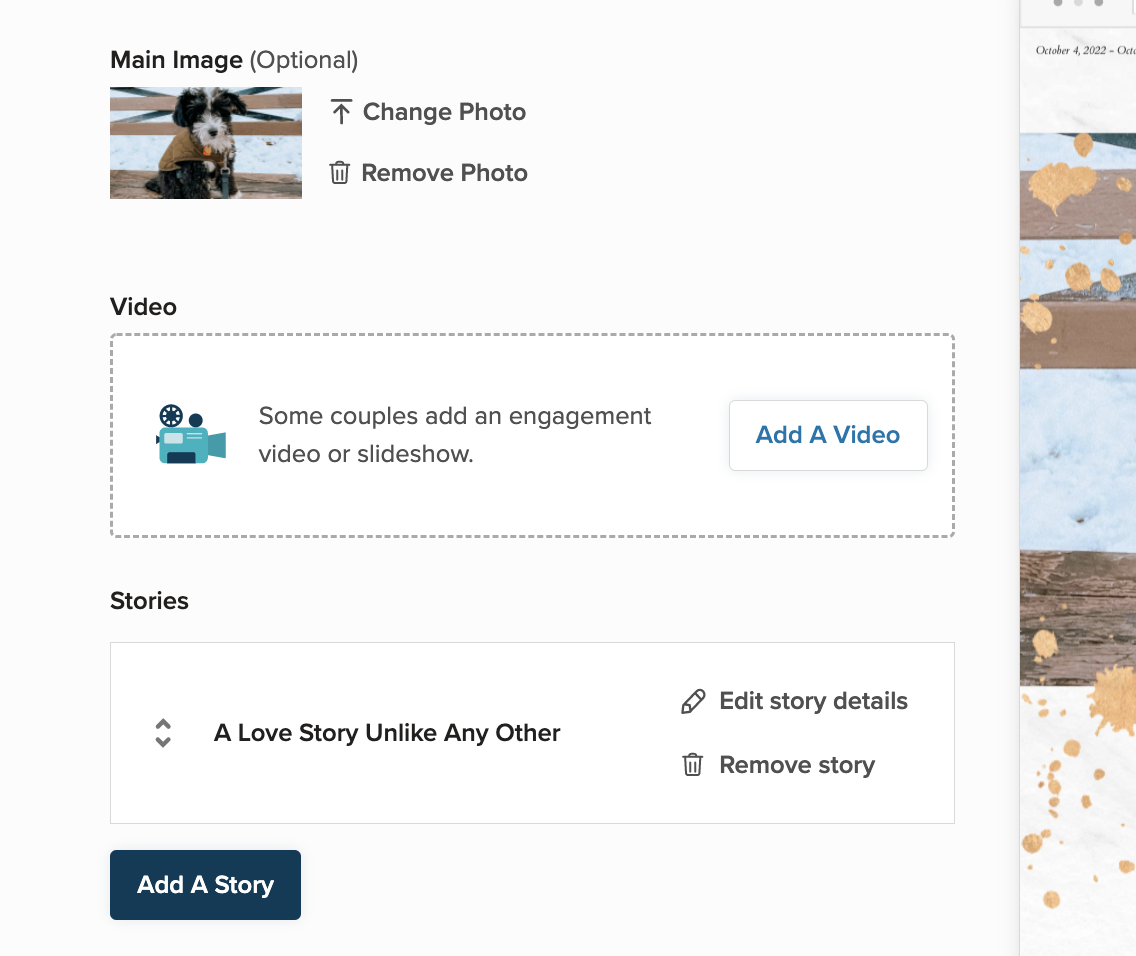
Task: Click the engagement video description text
Action: (455, 435)
